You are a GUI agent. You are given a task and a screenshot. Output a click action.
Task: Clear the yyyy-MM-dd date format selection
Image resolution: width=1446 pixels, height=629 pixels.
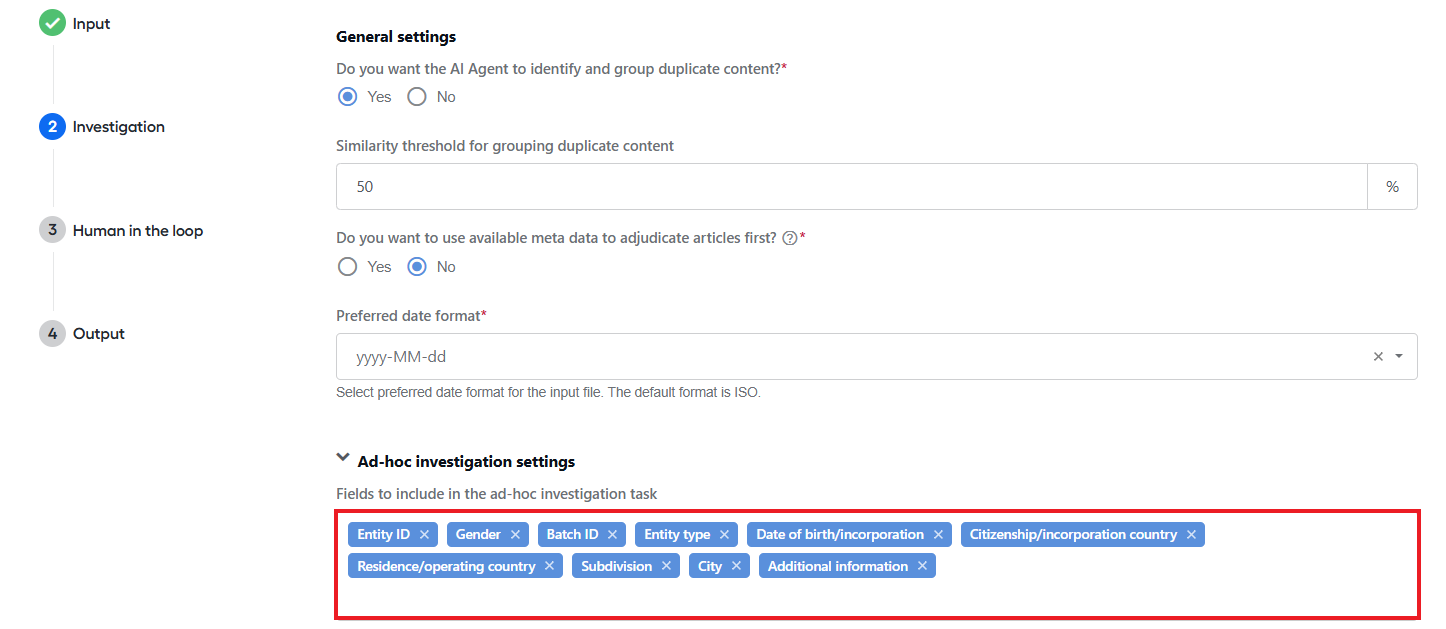[1378, 357]
